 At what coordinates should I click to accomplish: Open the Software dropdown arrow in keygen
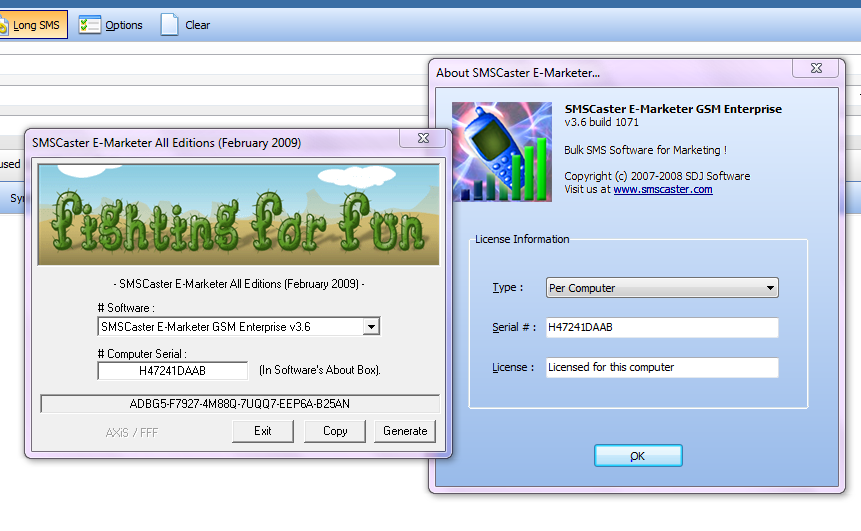[371, 327]
